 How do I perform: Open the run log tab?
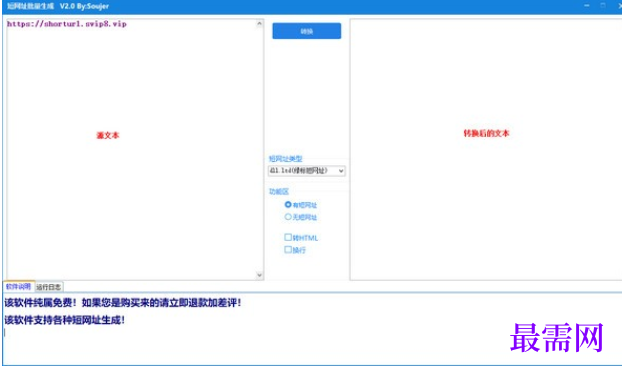tap(48, 287)
